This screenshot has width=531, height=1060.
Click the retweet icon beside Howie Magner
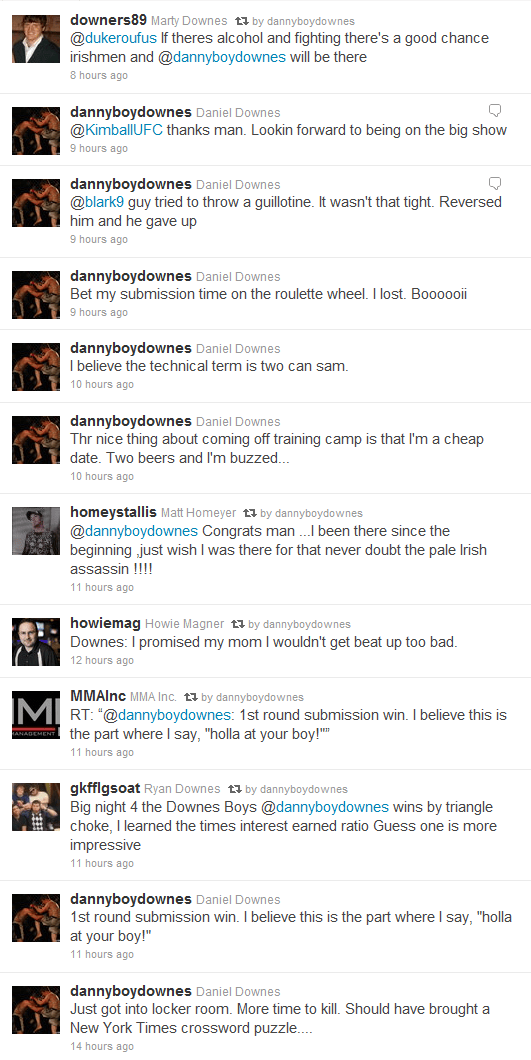click(238, 624)
